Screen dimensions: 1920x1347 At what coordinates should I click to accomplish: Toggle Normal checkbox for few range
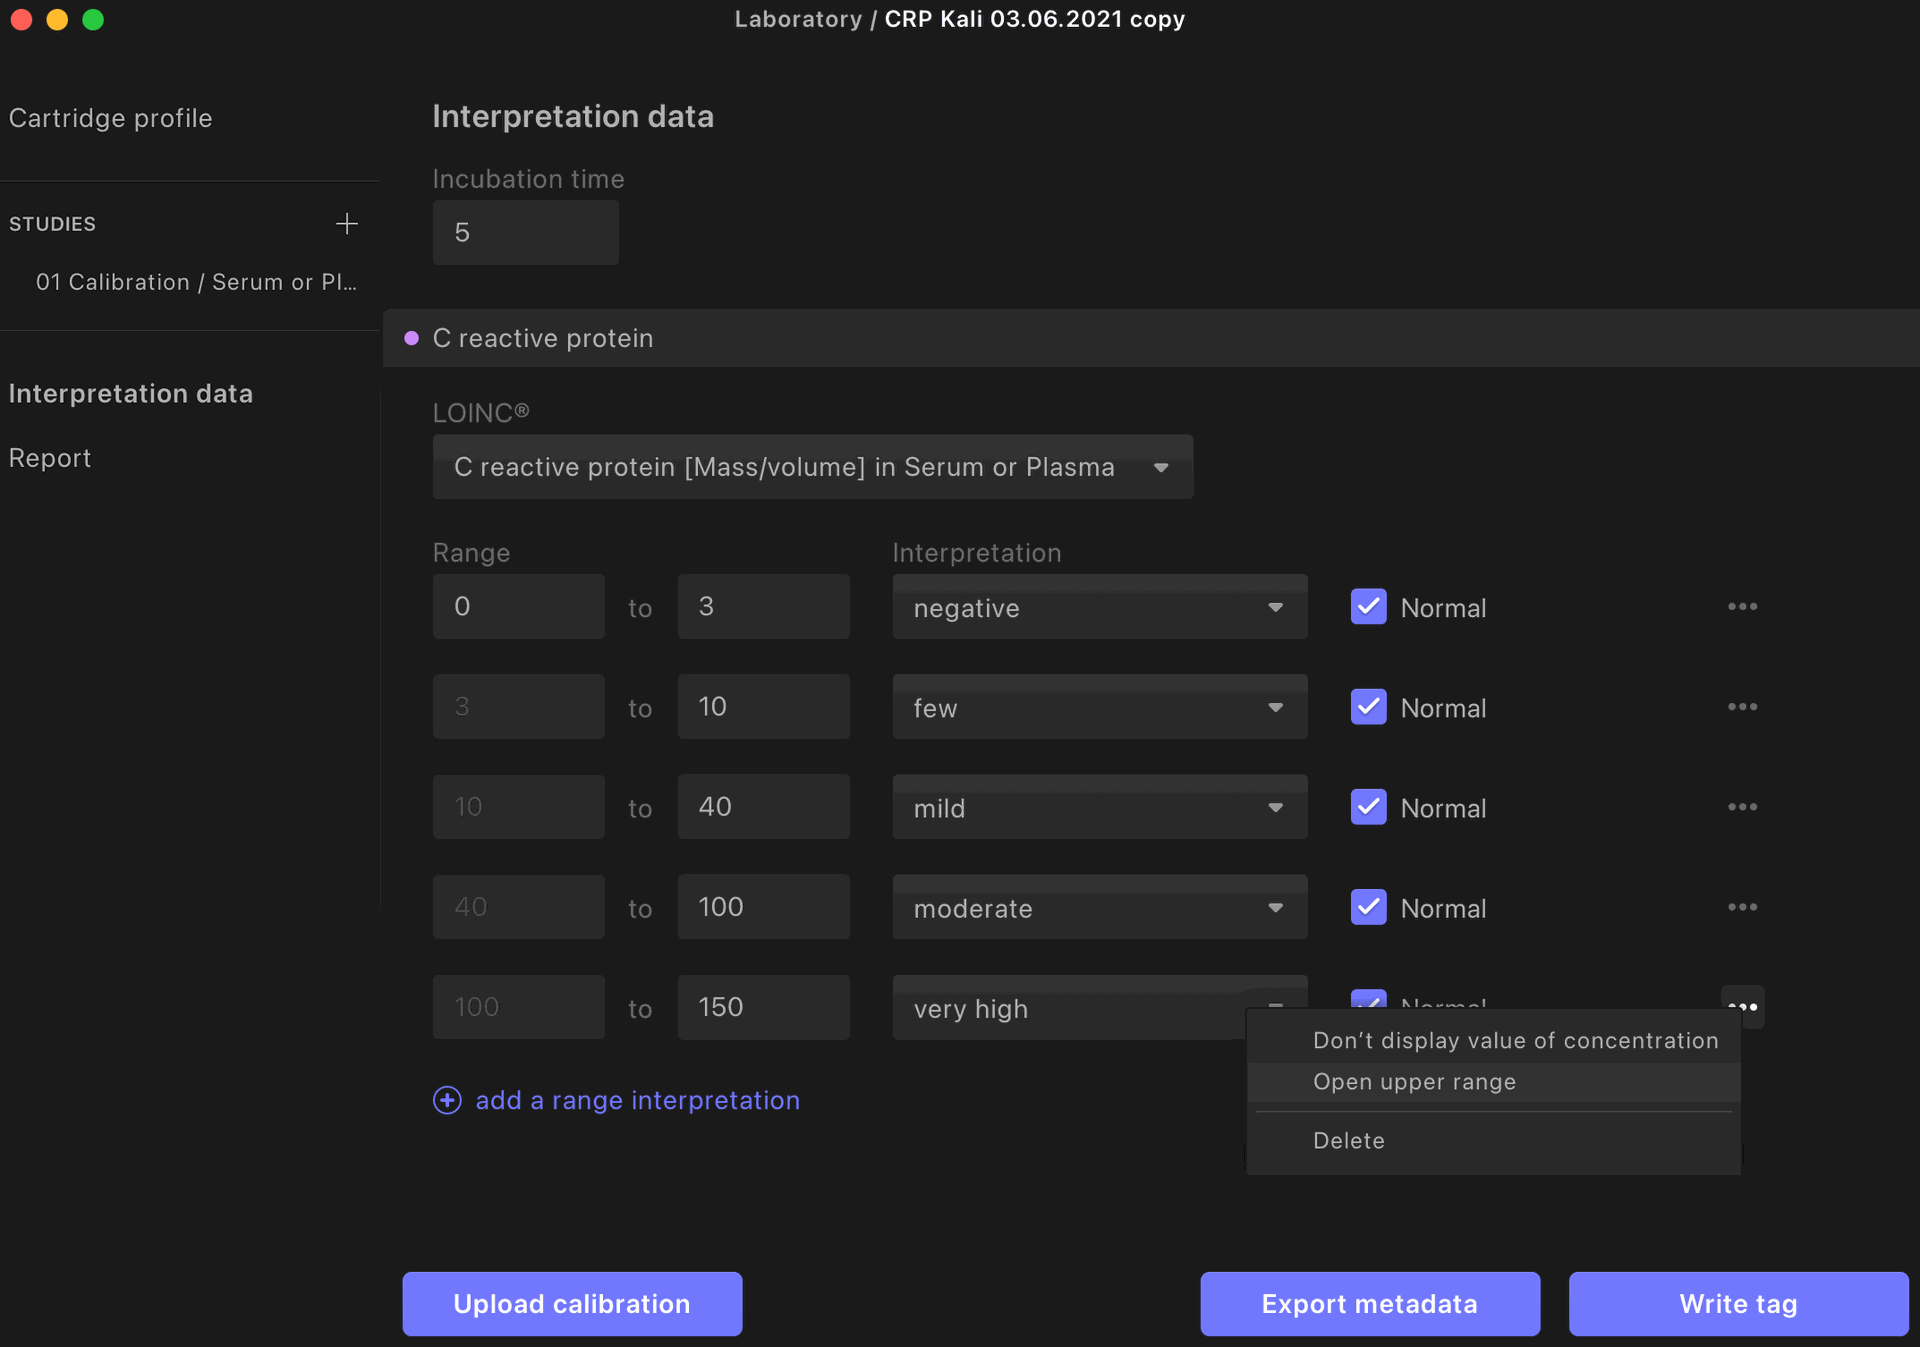(1368, 707)
